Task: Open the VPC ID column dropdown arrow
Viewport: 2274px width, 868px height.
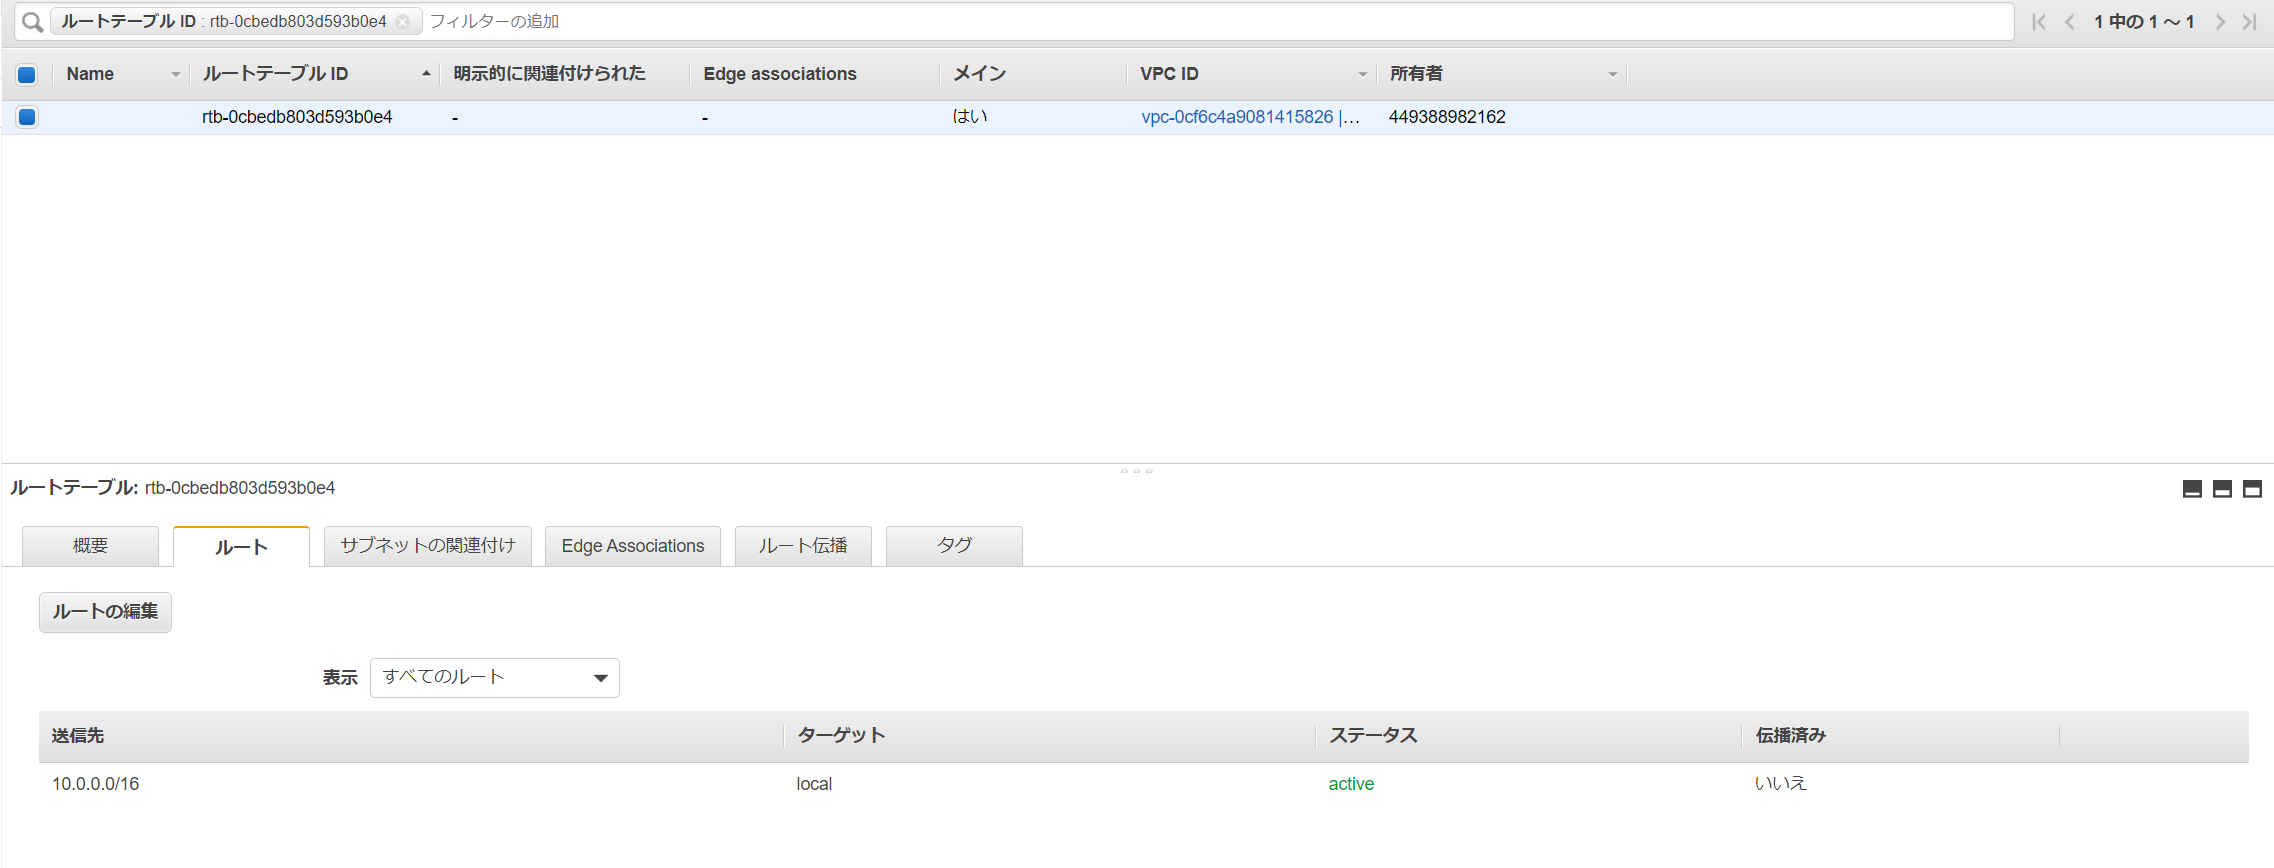Action: coord(1362,75)
